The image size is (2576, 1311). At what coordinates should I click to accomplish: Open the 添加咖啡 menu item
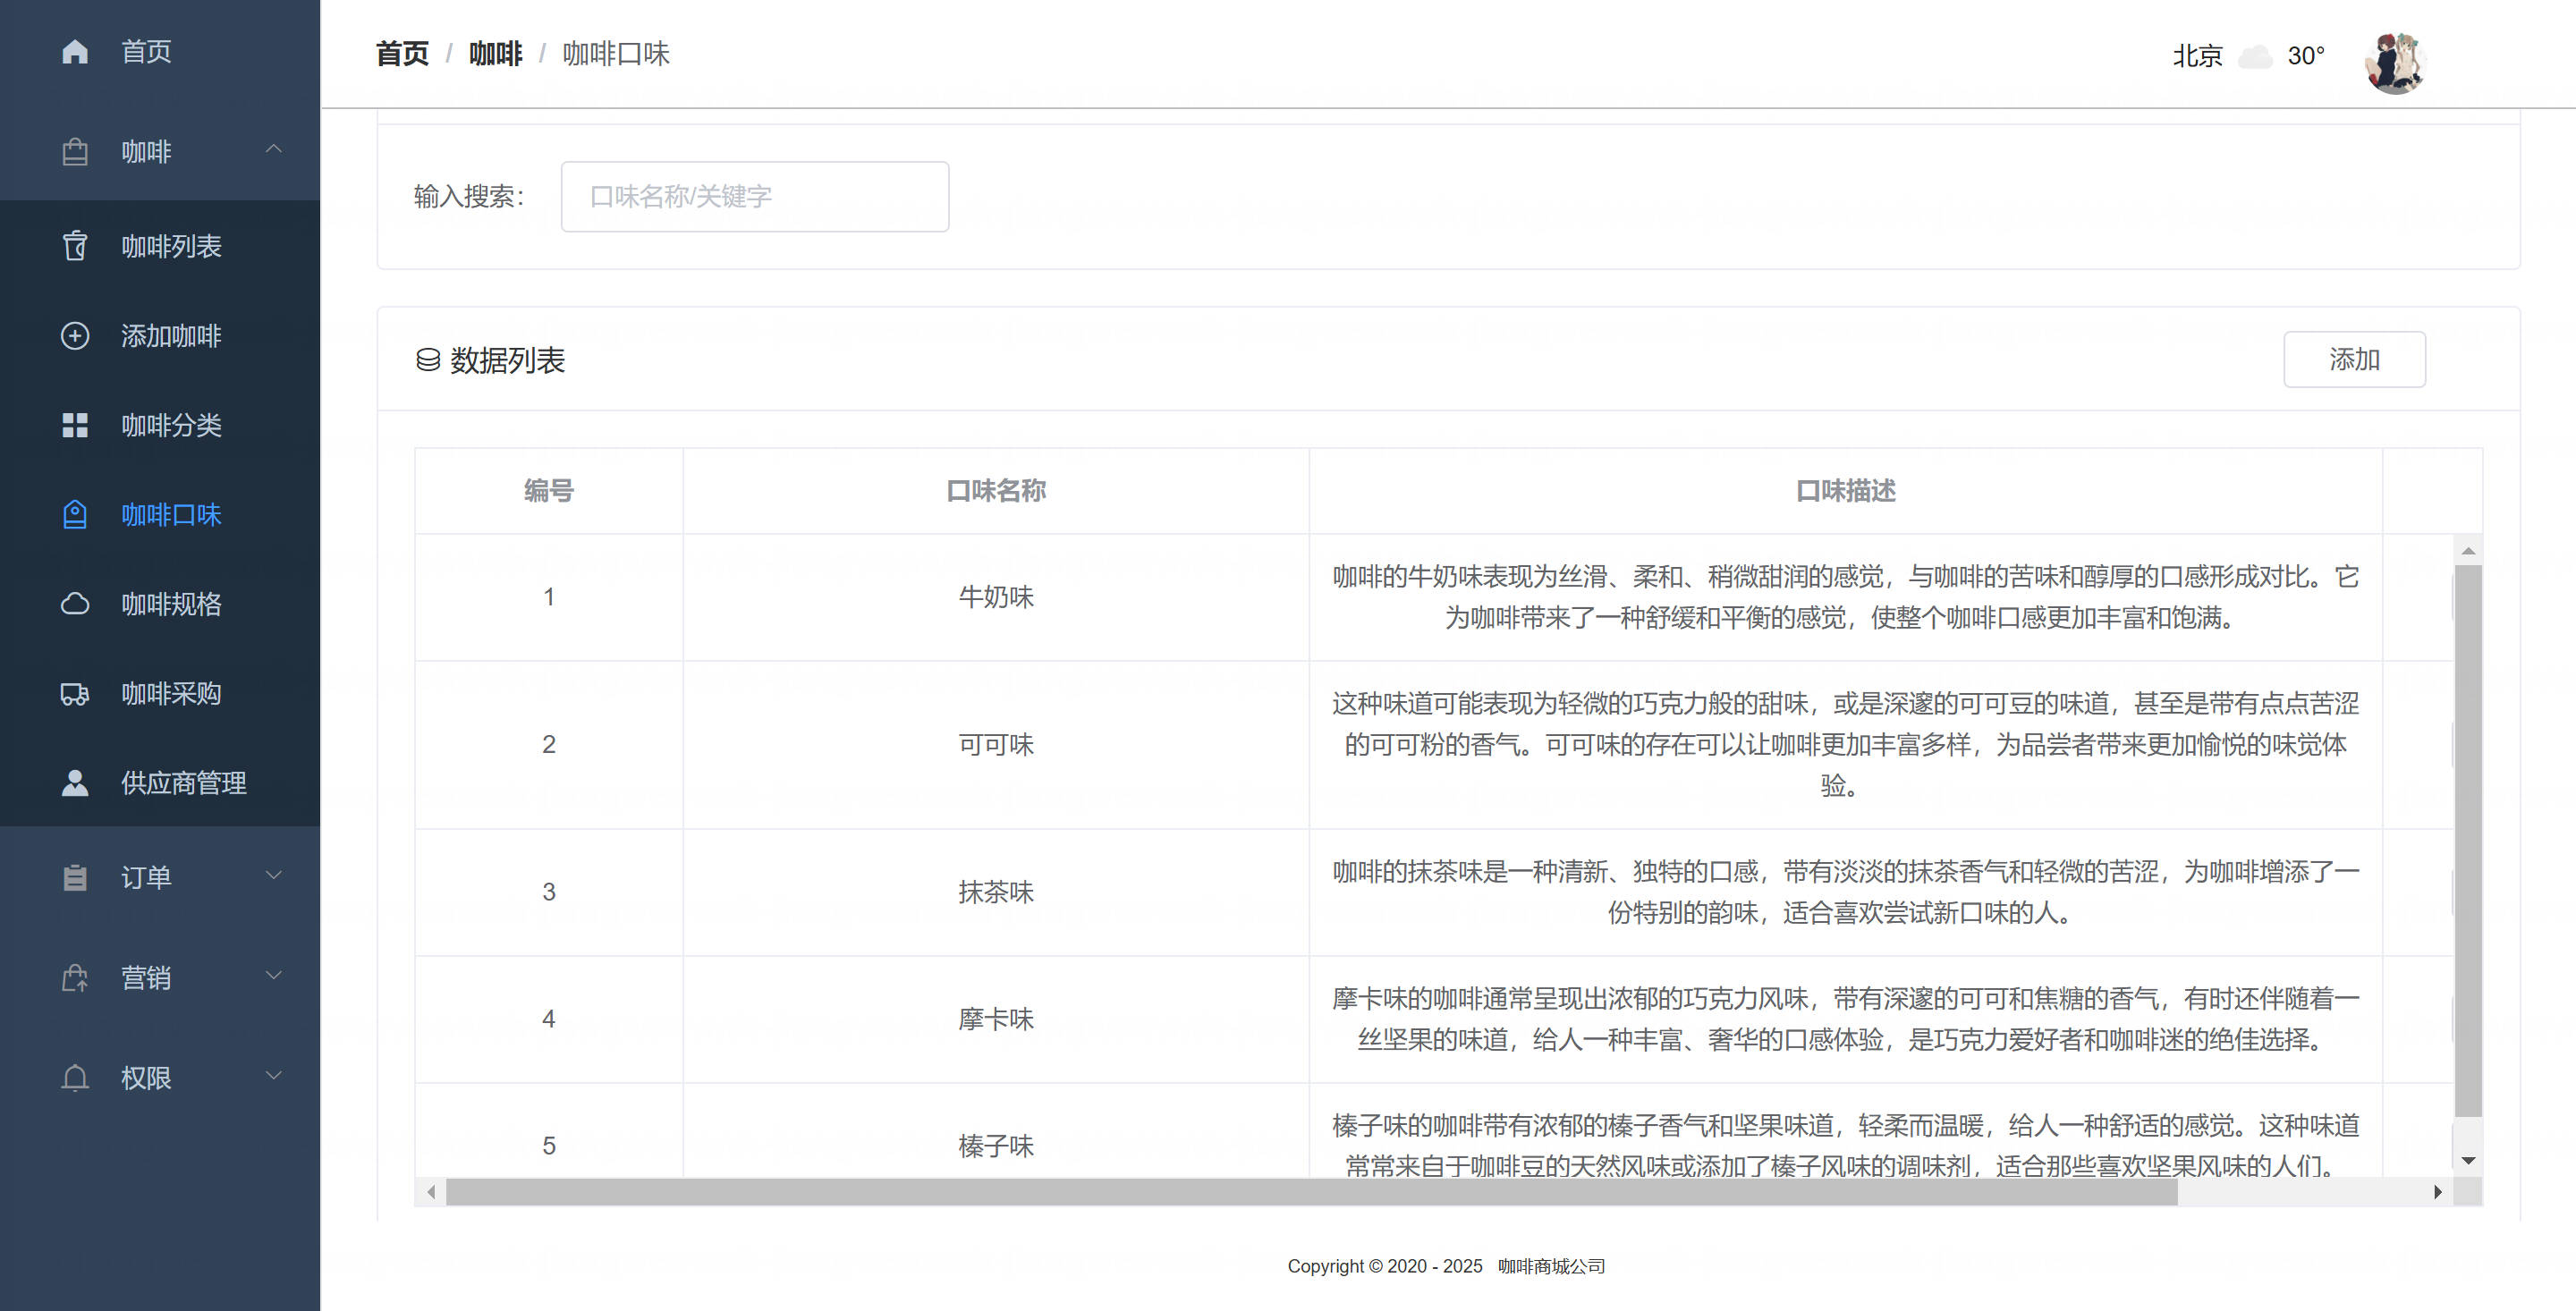click(x=160, y=336)
